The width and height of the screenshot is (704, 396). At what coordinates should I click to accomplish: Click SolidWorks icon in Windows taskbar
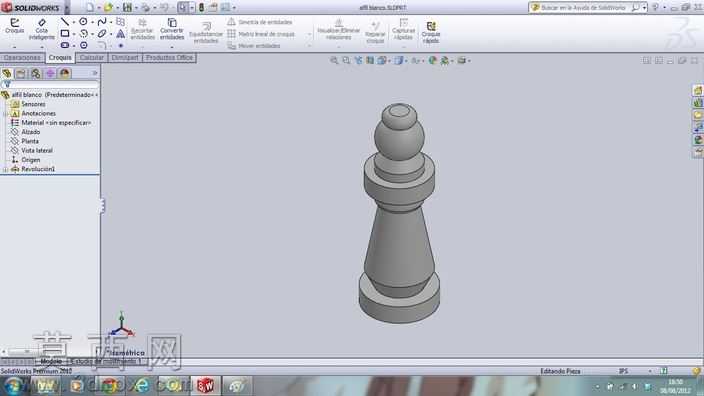click(205, 385)
